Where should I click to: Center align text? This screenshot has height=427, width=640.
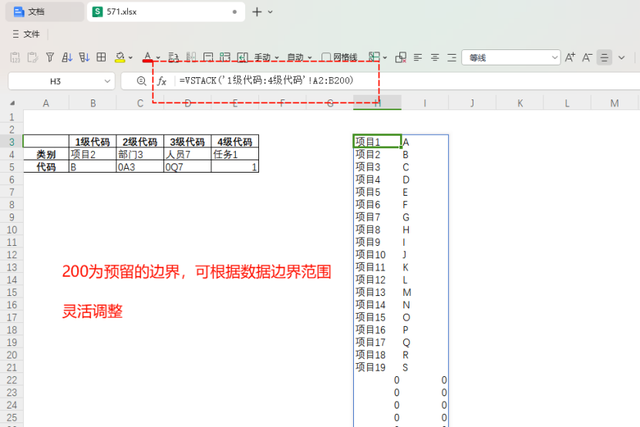click(435, 58)
